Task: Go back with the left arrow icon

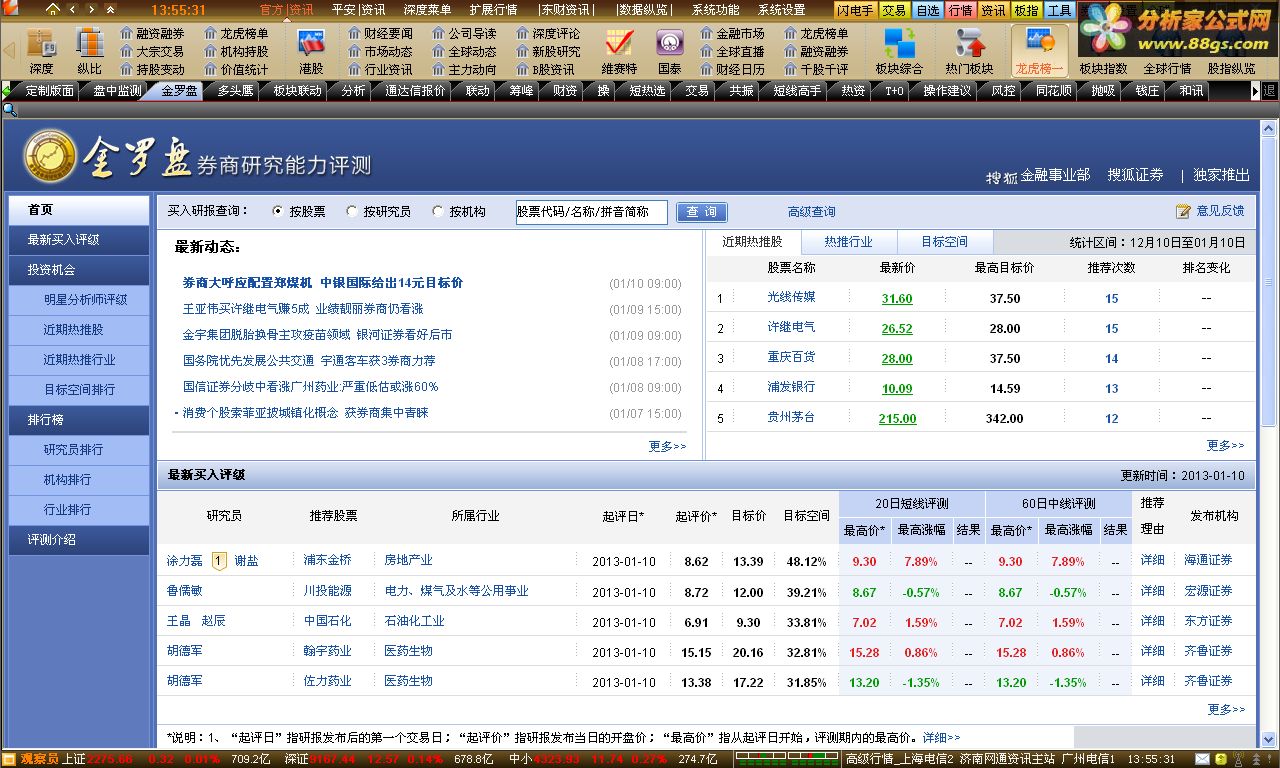Action: click(x=73, y=9)
